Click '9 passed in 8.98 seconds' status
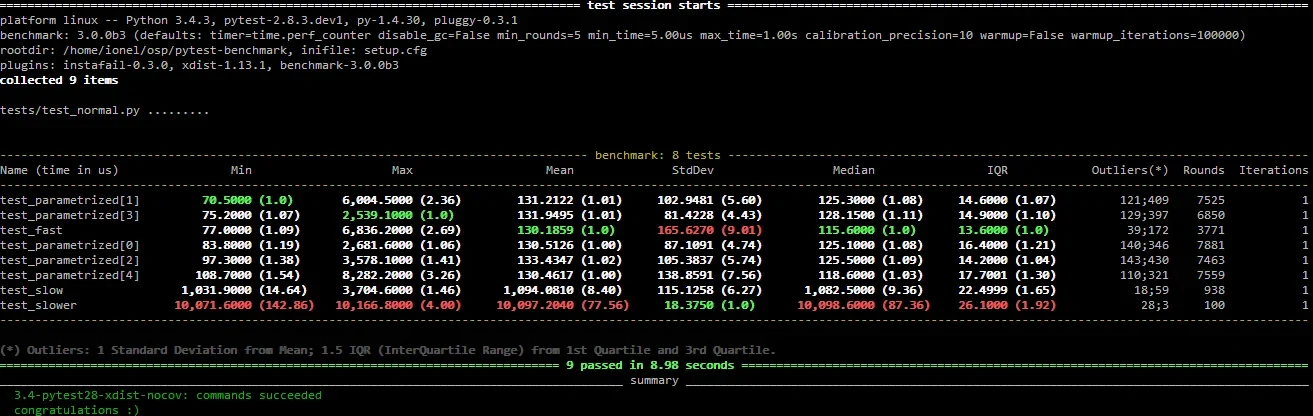This screenshot has height=416, width=1313. click(650, 365)
